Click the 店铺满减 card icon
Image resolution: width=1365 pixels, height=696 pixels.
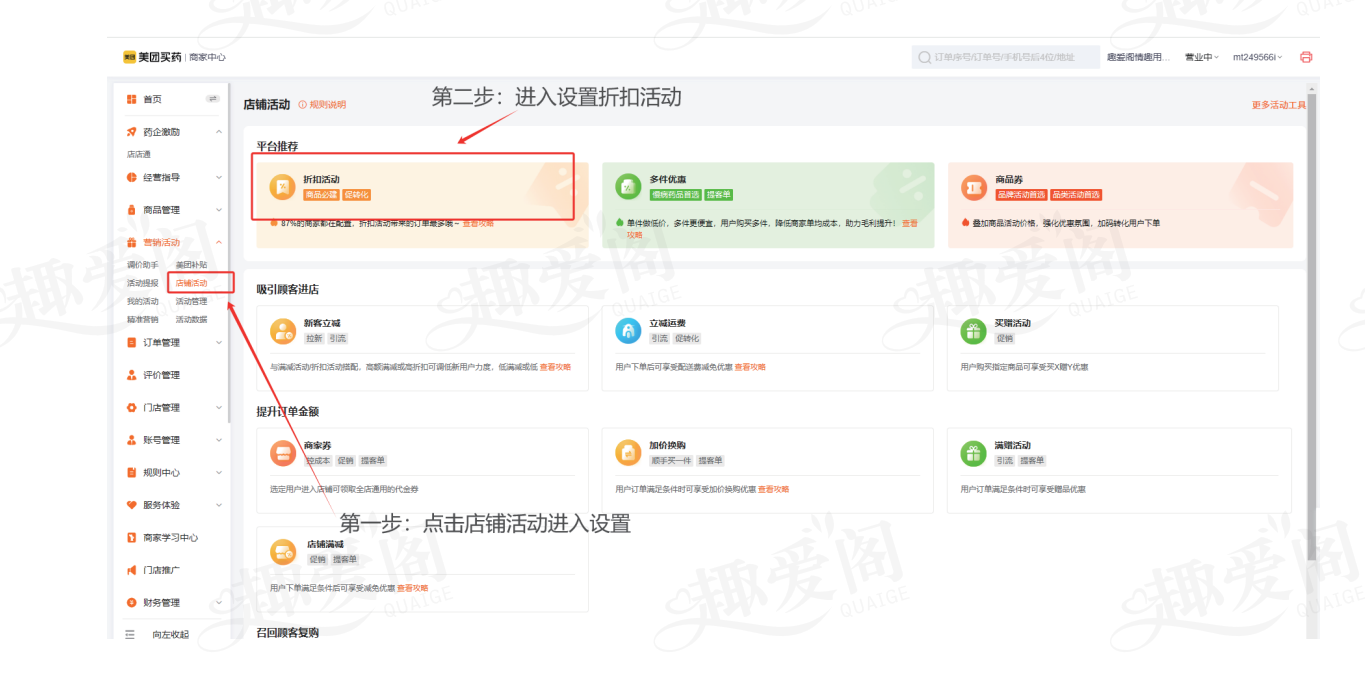click(283, 552)
